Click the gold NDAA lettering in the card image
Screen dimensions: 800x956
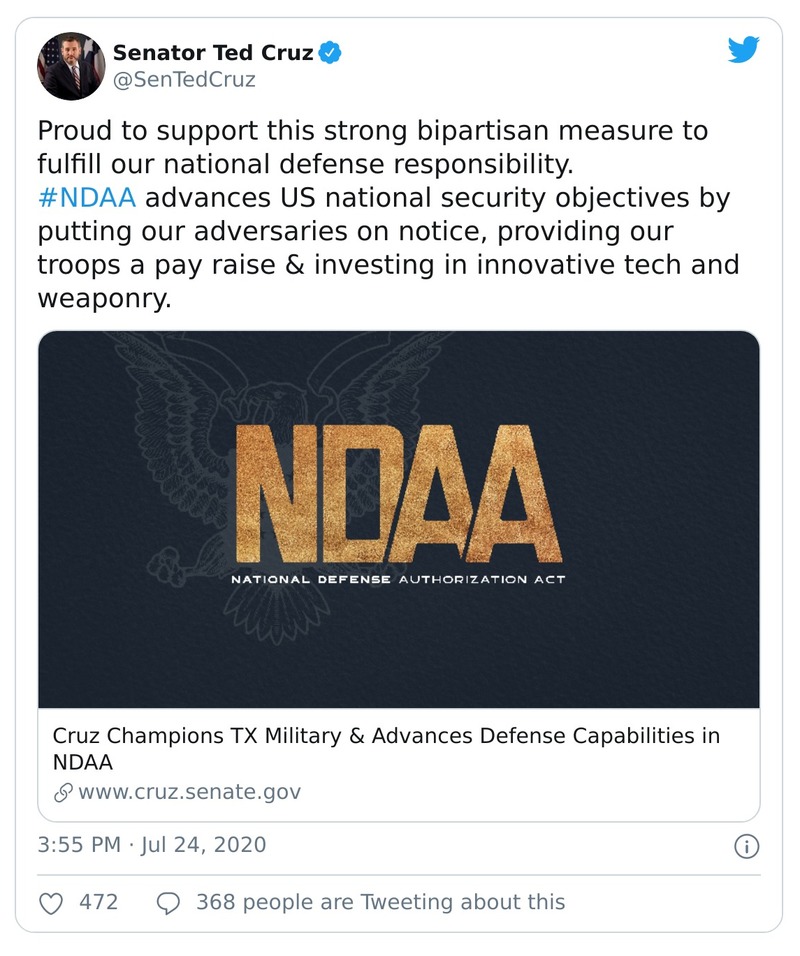(x=397, y=491)
